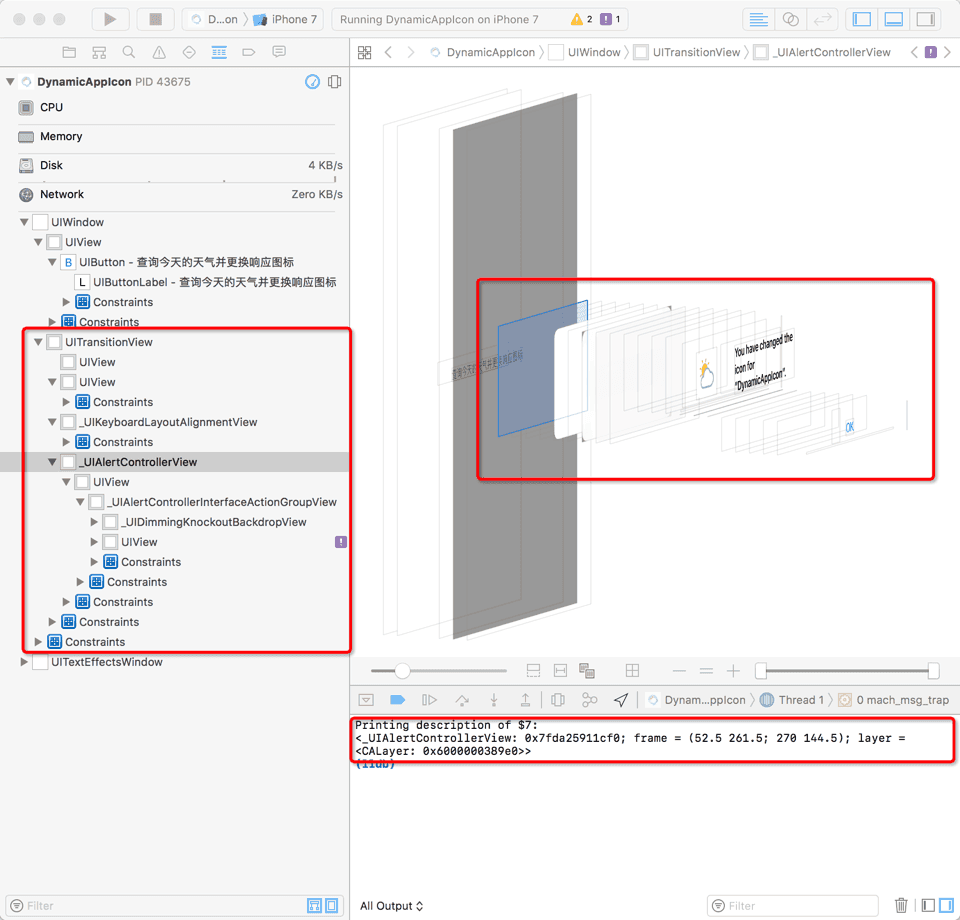
Task: Collapse the UIWindow tree node
Action: (x=24, y=222)
